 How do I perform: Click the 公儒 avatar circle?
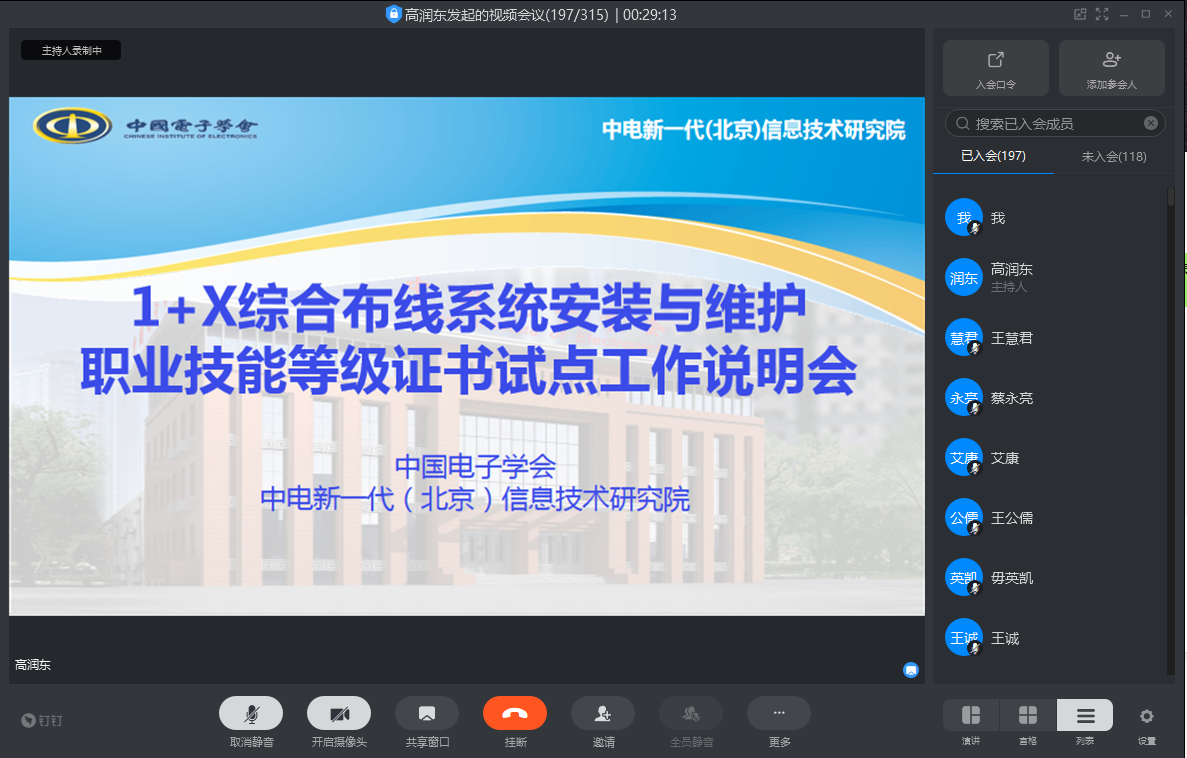pos(964,518)
